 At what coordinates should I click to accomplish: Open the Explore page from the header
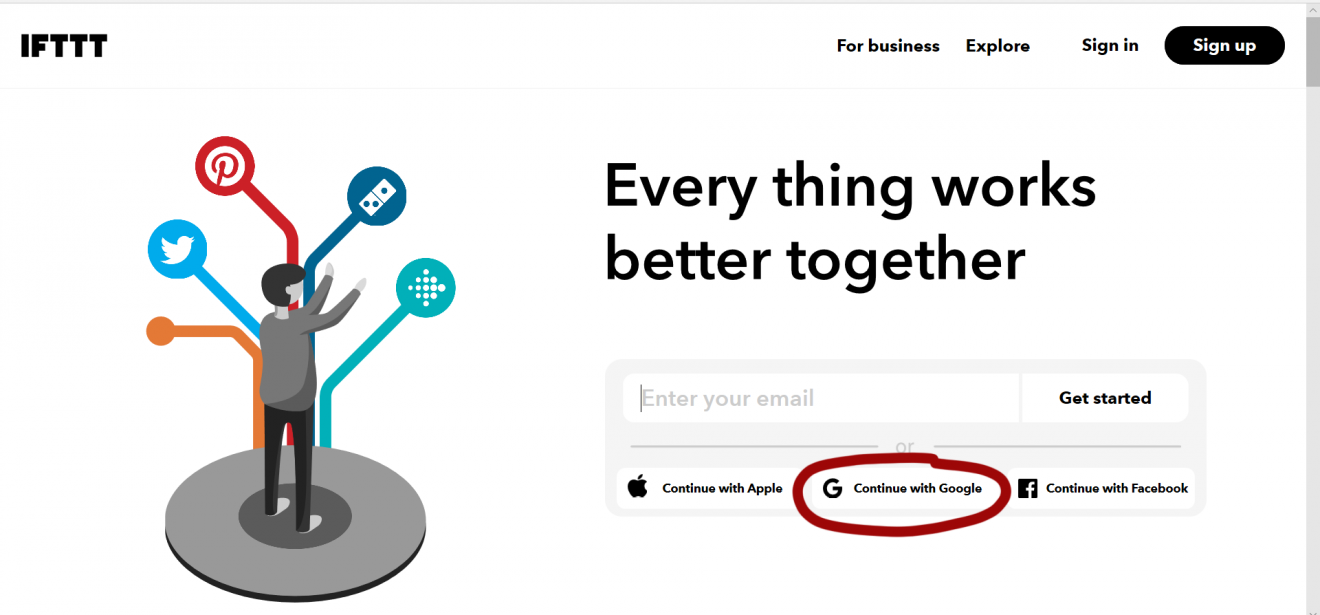click(997, 45)
